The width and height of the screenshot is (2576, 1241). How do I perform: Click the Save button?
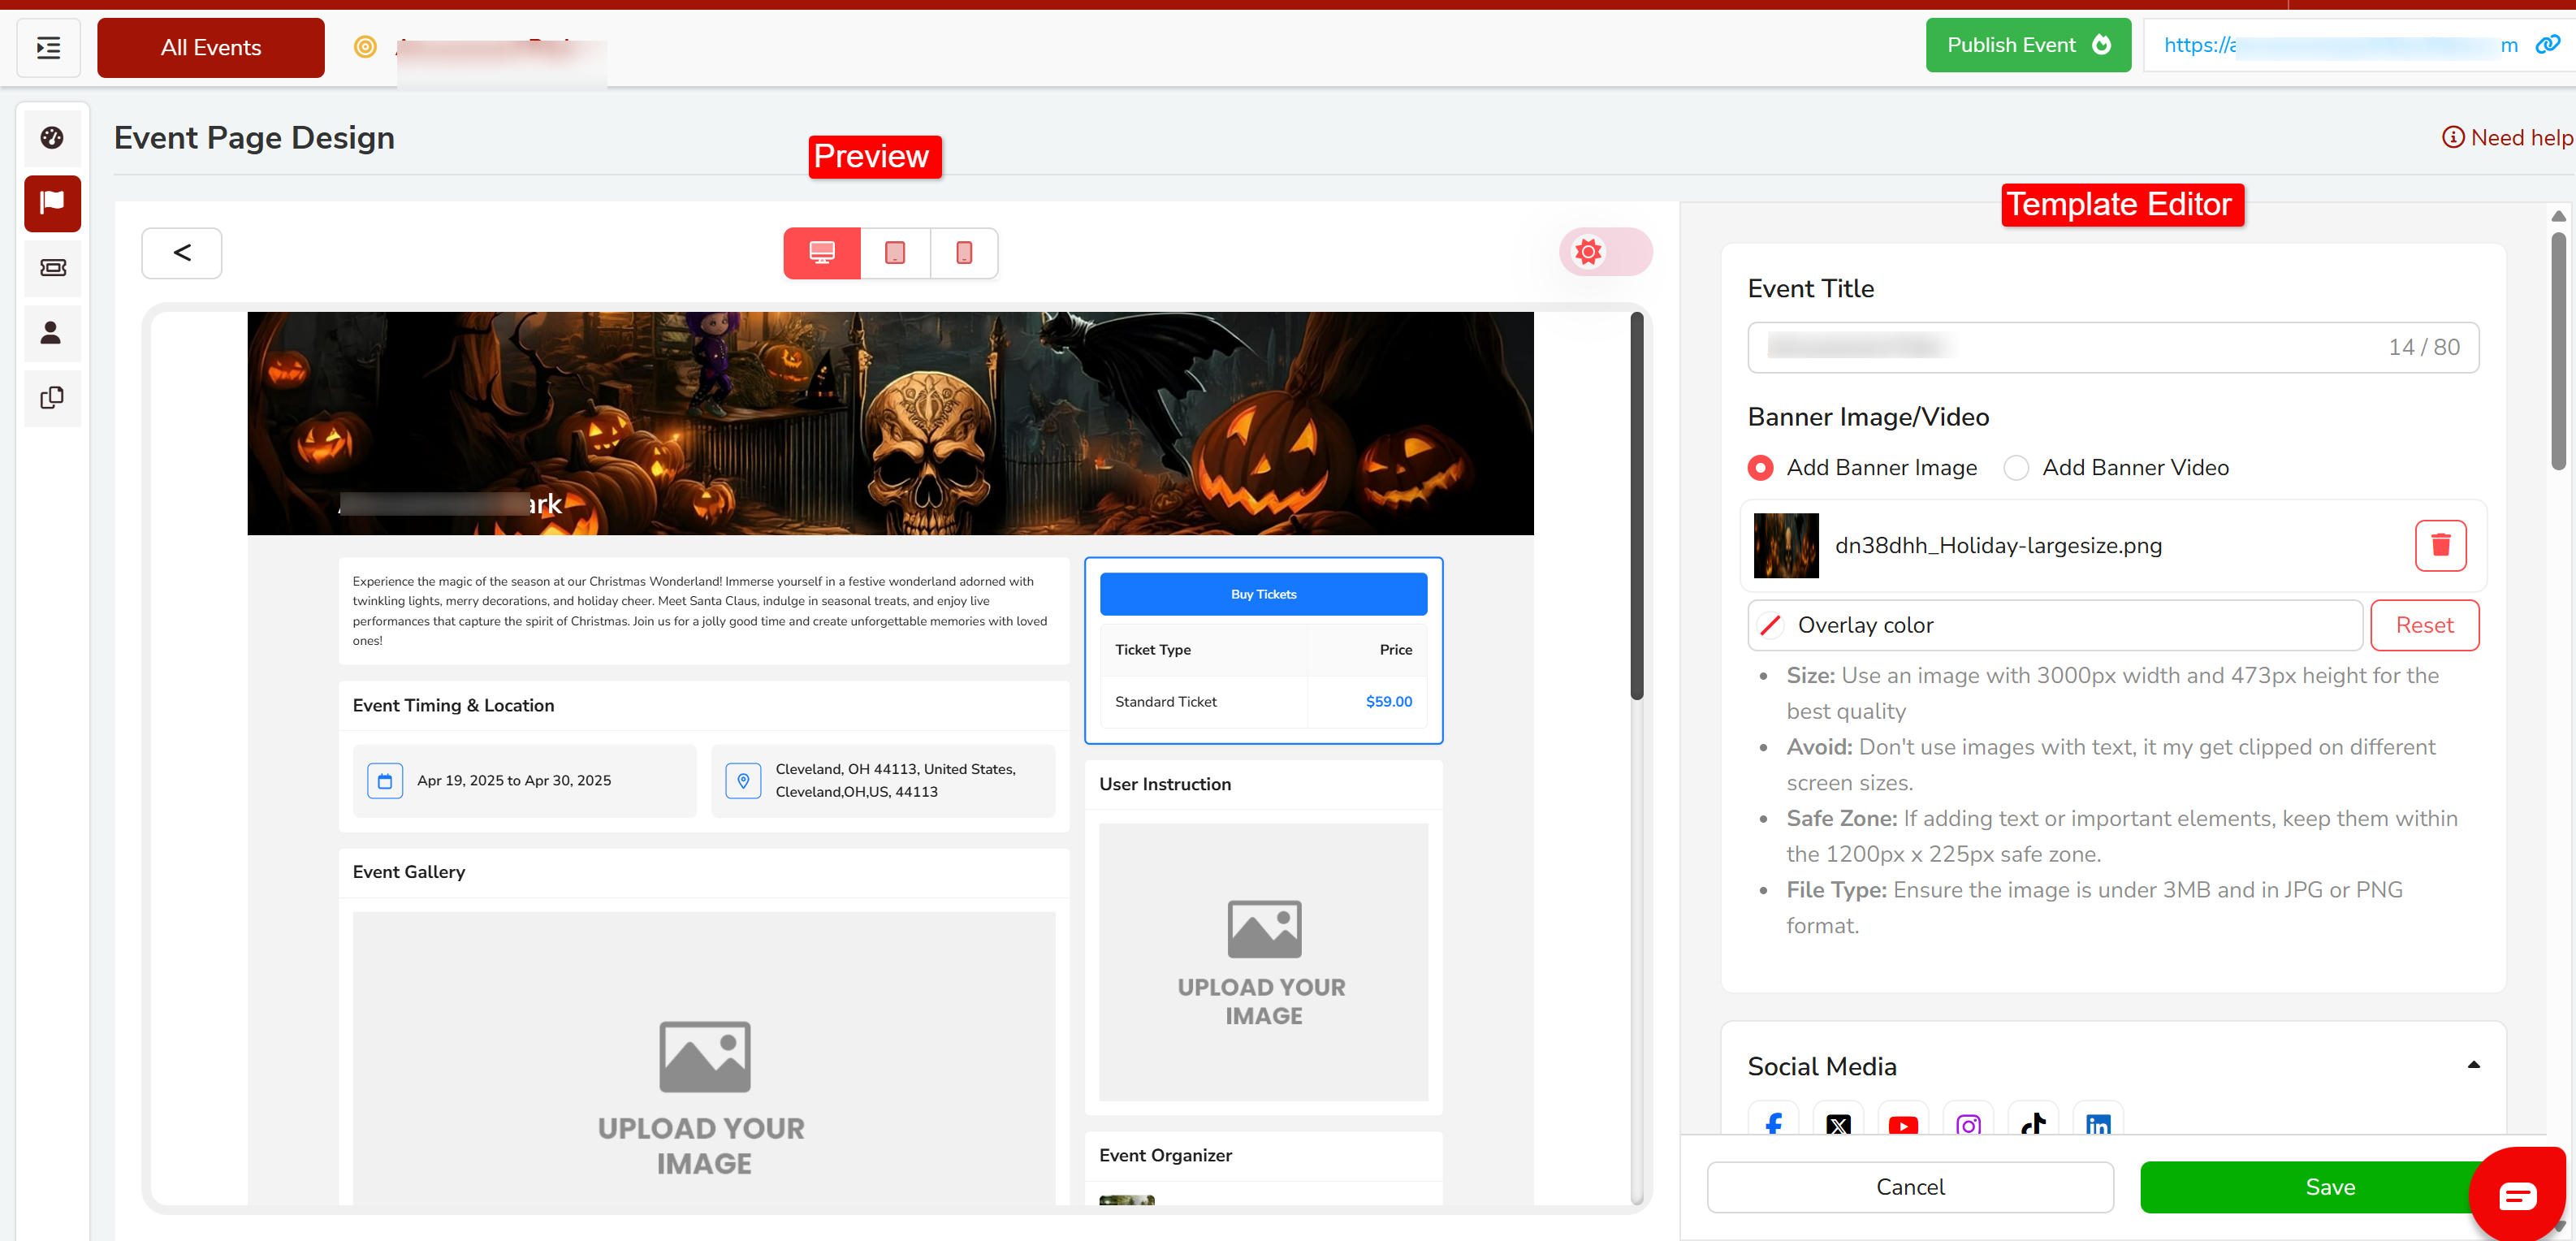pyautogui.click(x=2329, y=1187)
